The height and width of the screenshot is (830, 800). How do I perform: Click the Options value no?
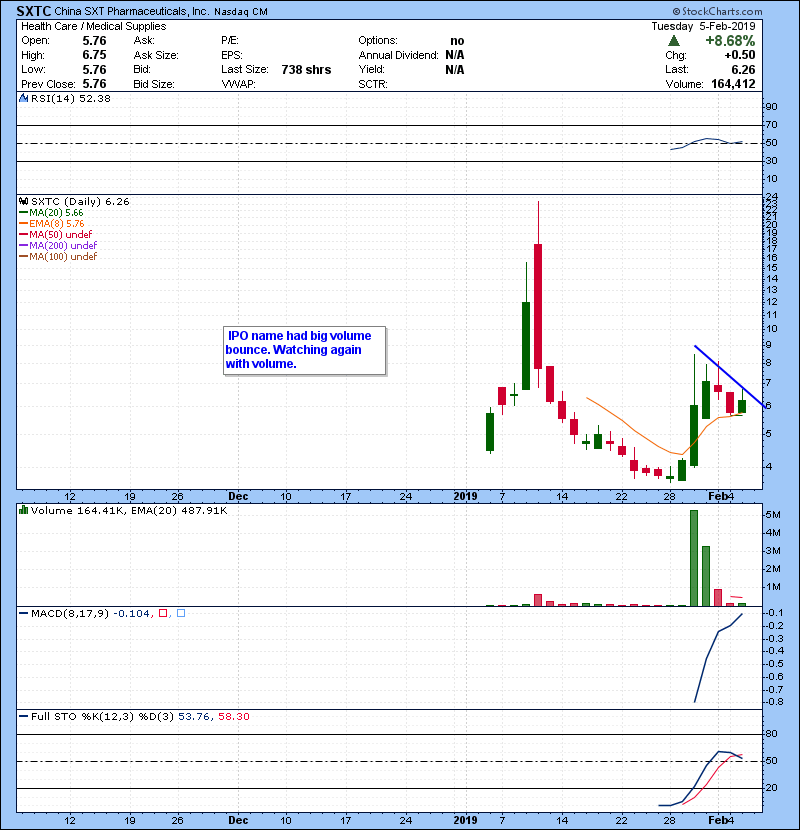click(457, 41)
